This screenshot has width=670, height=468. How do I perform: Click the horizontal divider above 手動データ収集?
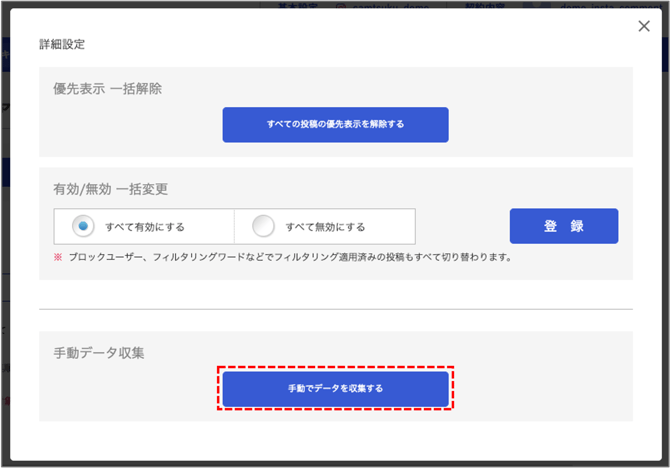(x=335, y=309)
